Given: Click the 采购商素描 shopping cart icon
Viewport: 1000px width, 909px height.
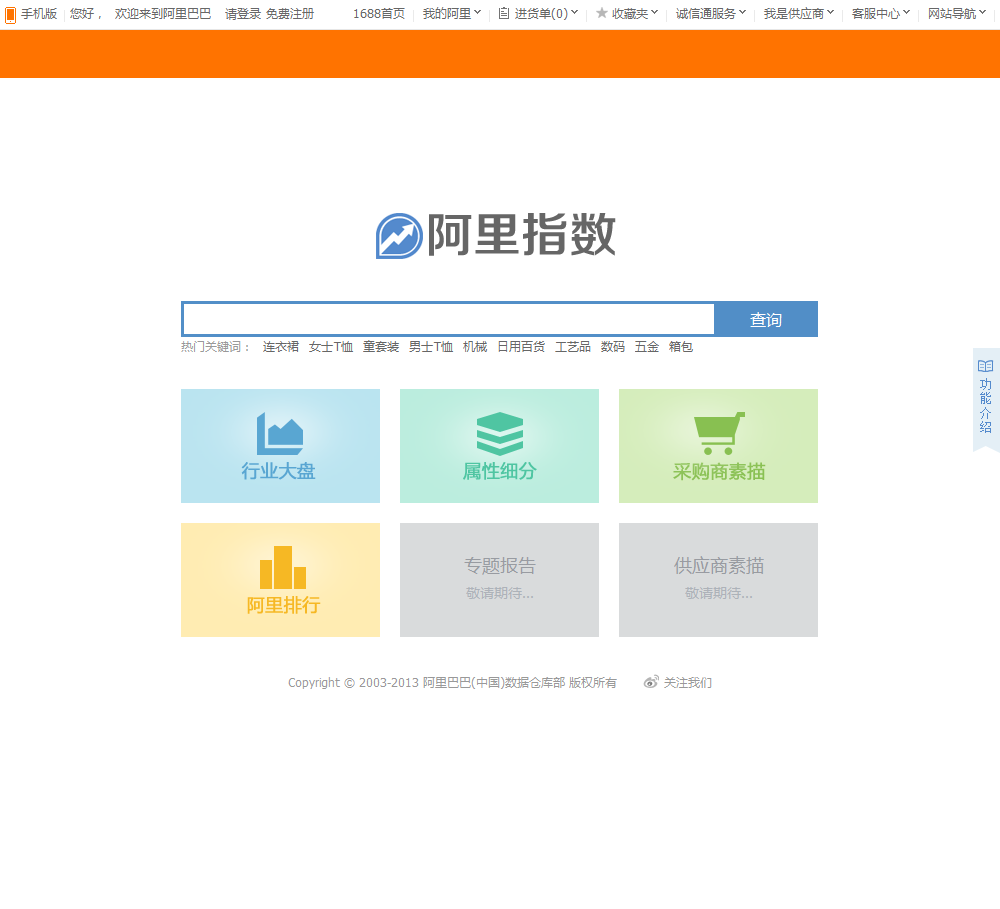Looking at the screenshot, I should tap(719, 433).
